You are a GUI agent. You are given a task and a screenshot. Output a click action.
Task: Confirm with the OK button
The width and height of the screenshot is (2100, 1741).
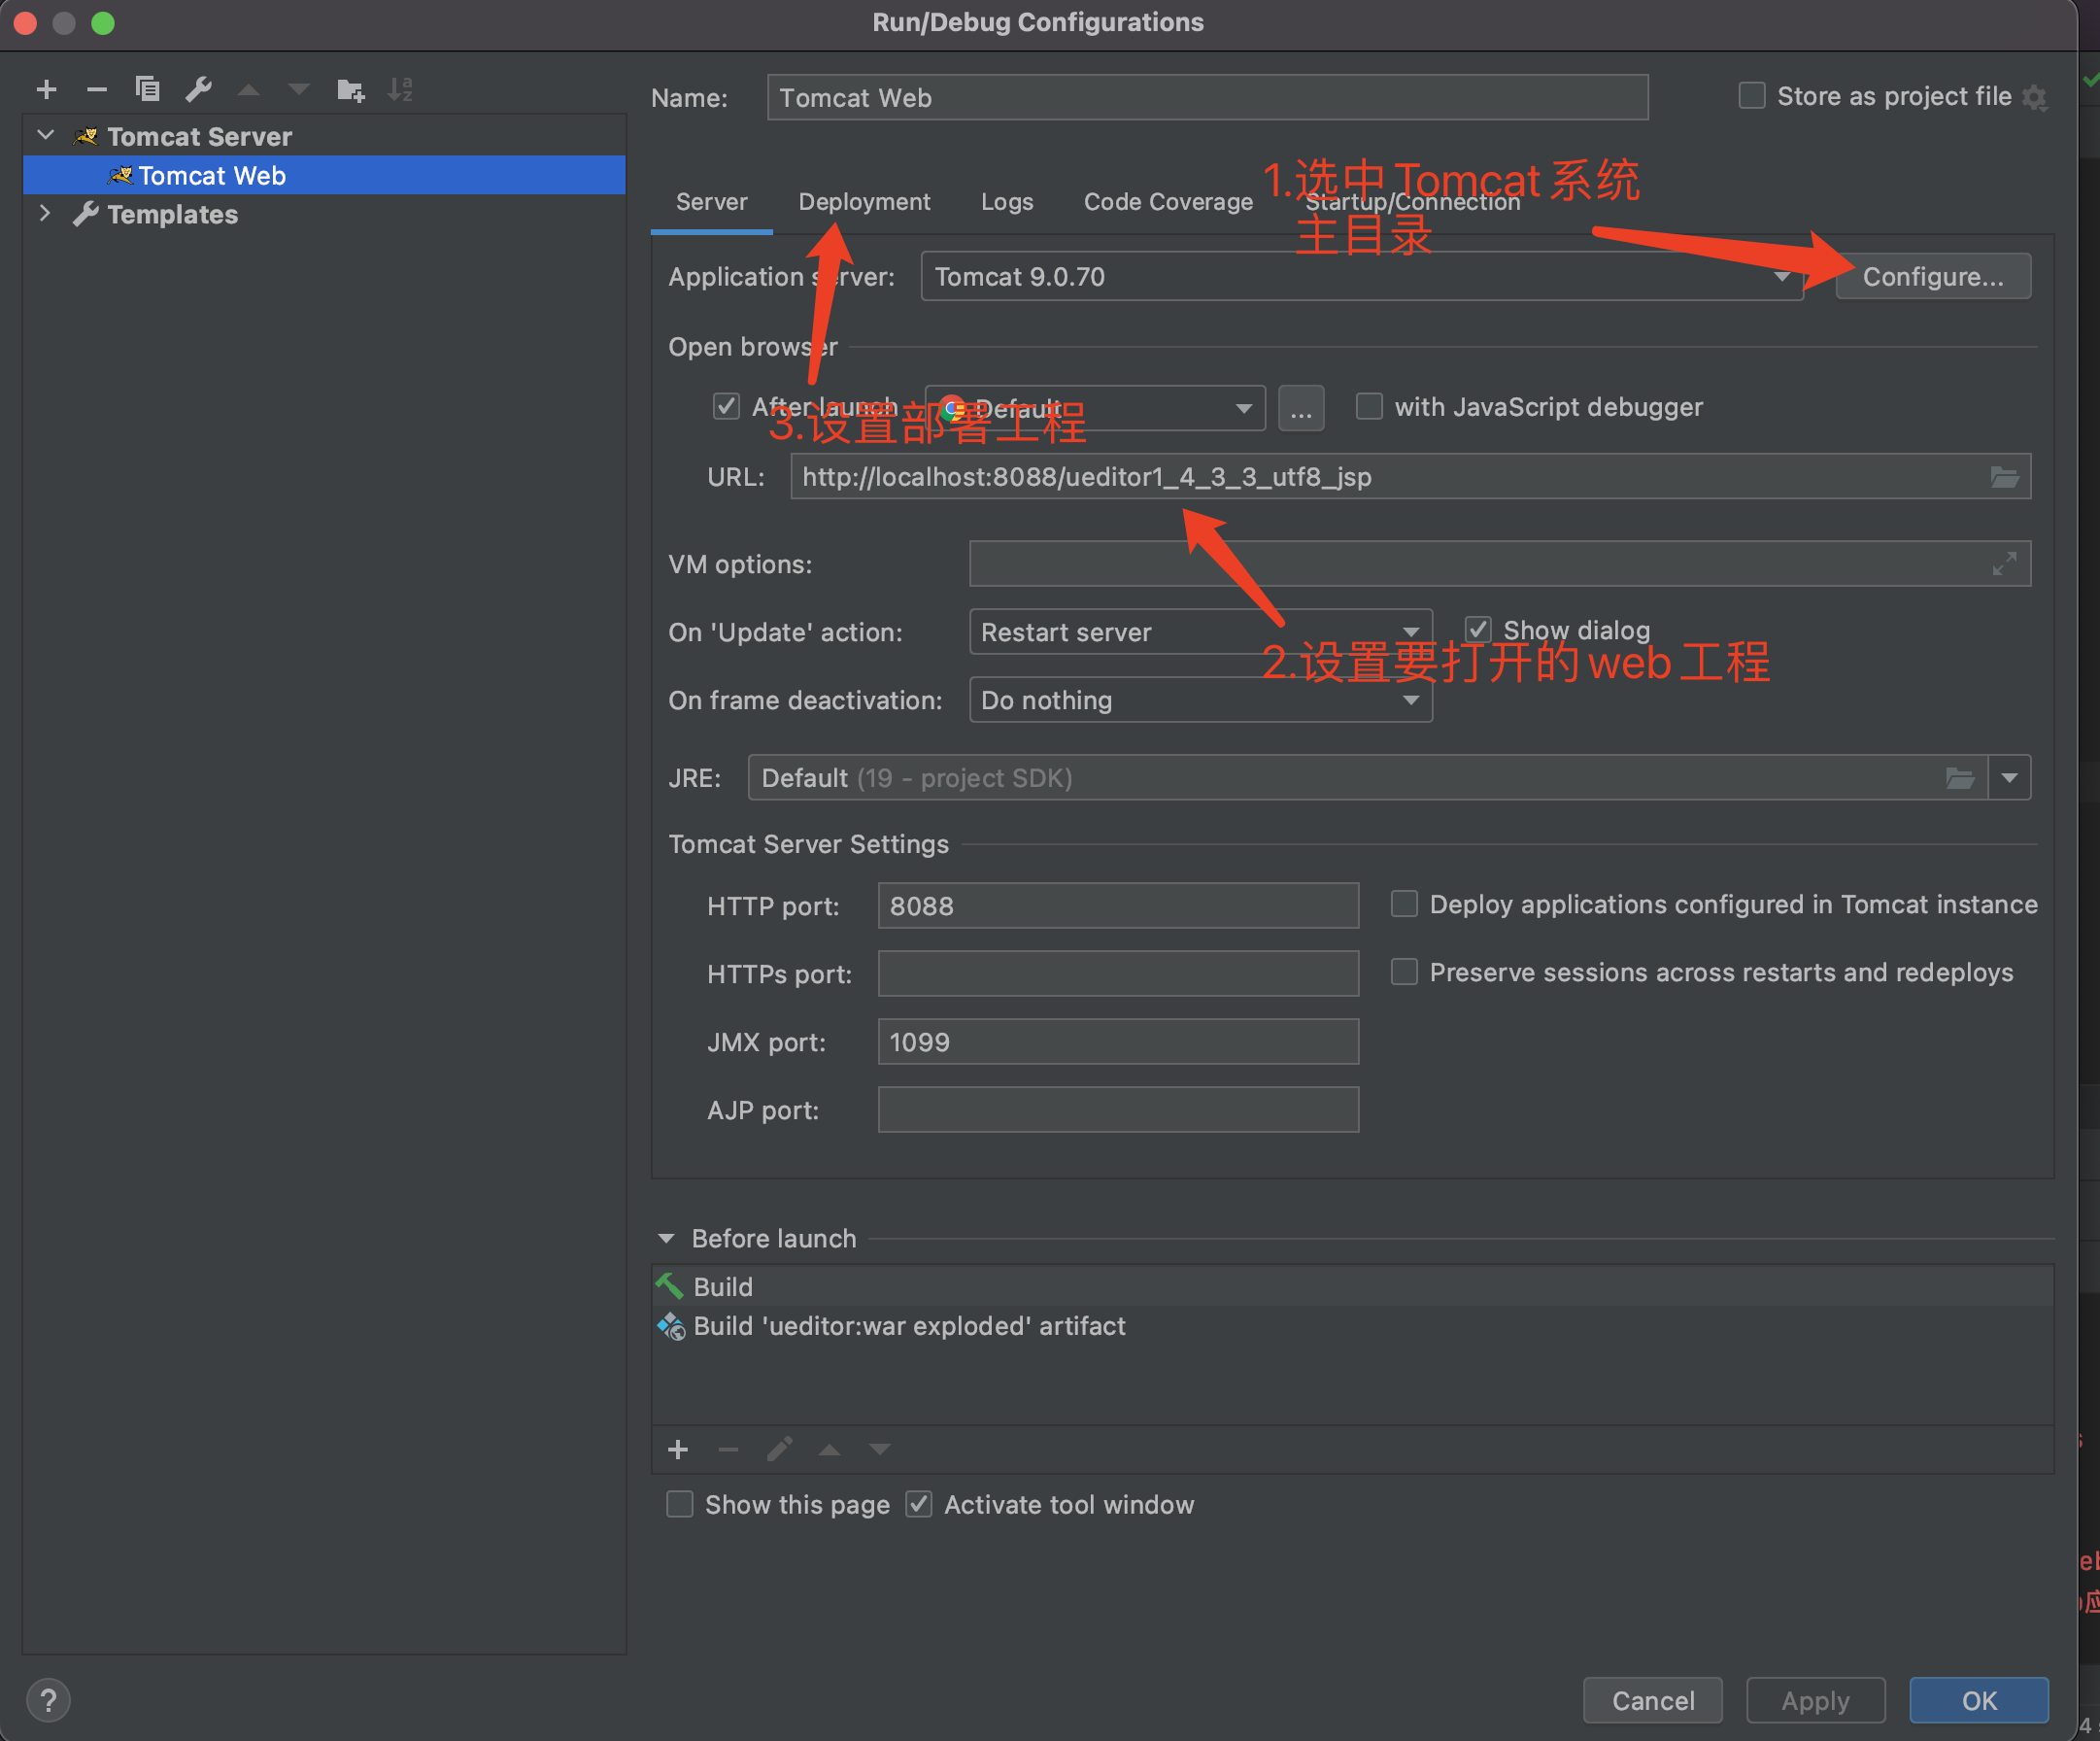1978,1700
